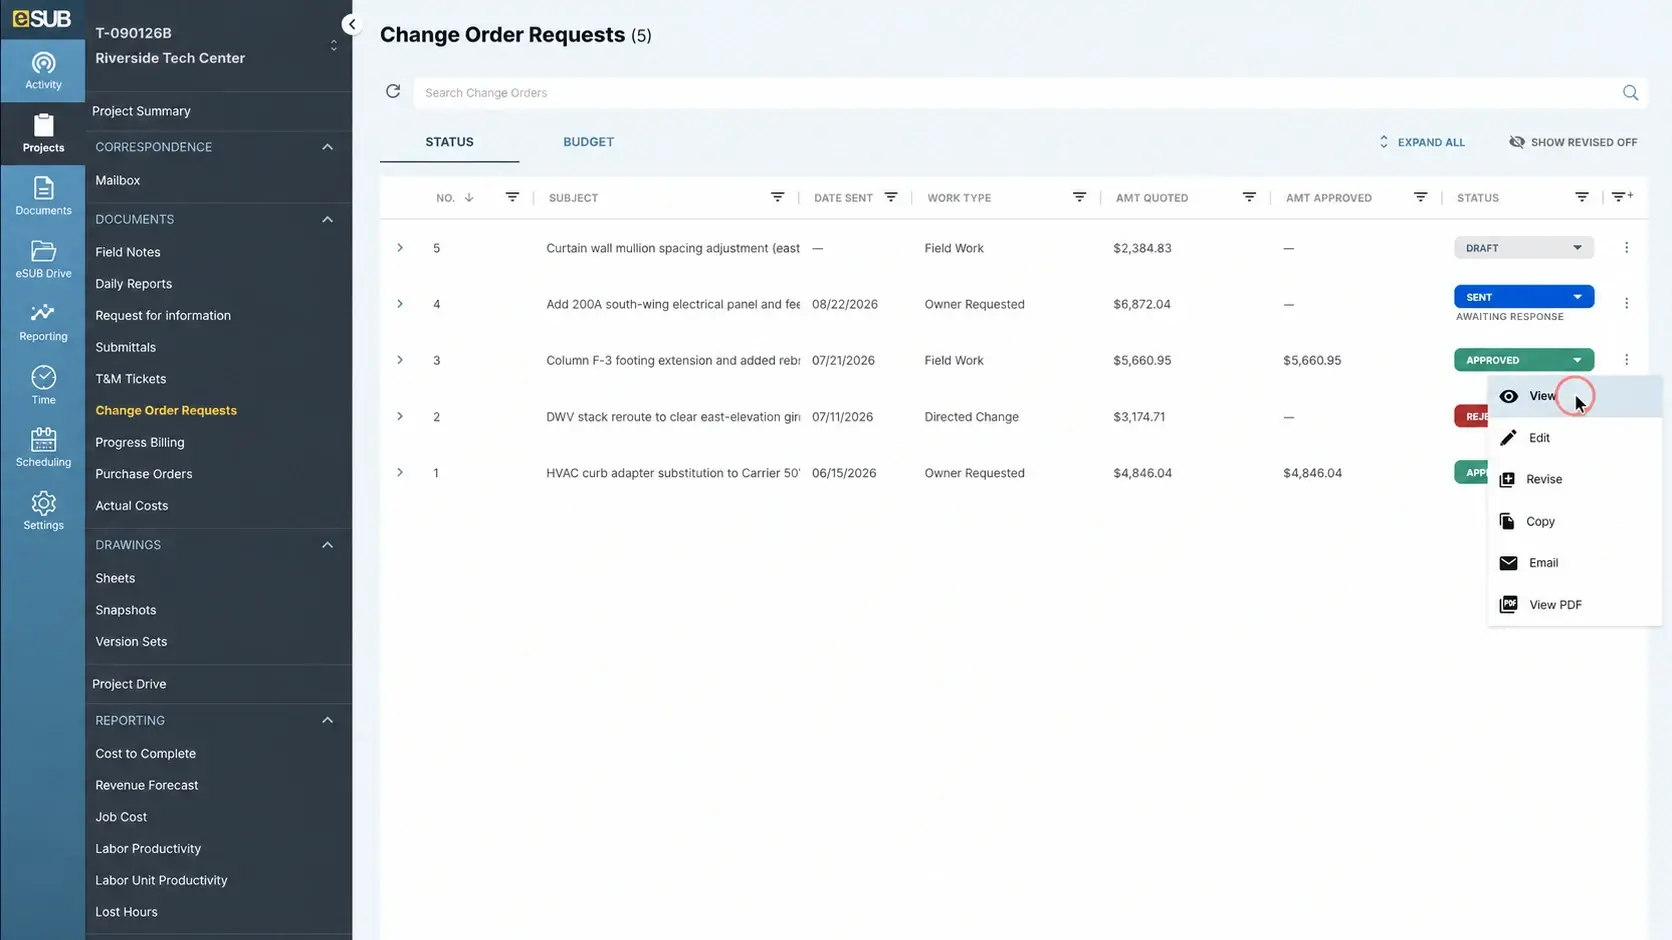This screenshot has height=940, width=1672.
Task: Collapse the REPORTING section
Action: [327, 720]
